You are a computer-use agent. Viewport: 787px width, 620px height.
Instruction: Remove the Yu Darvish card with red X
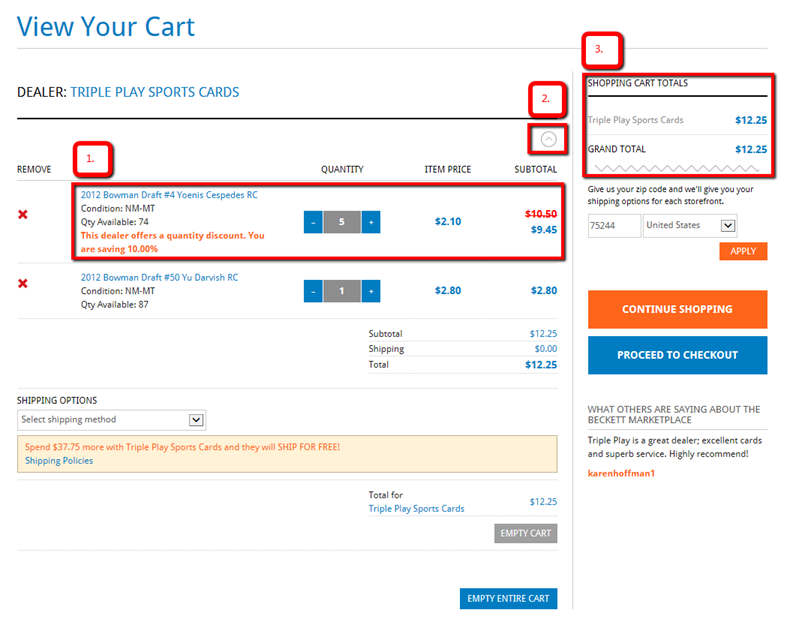point(23,284)
